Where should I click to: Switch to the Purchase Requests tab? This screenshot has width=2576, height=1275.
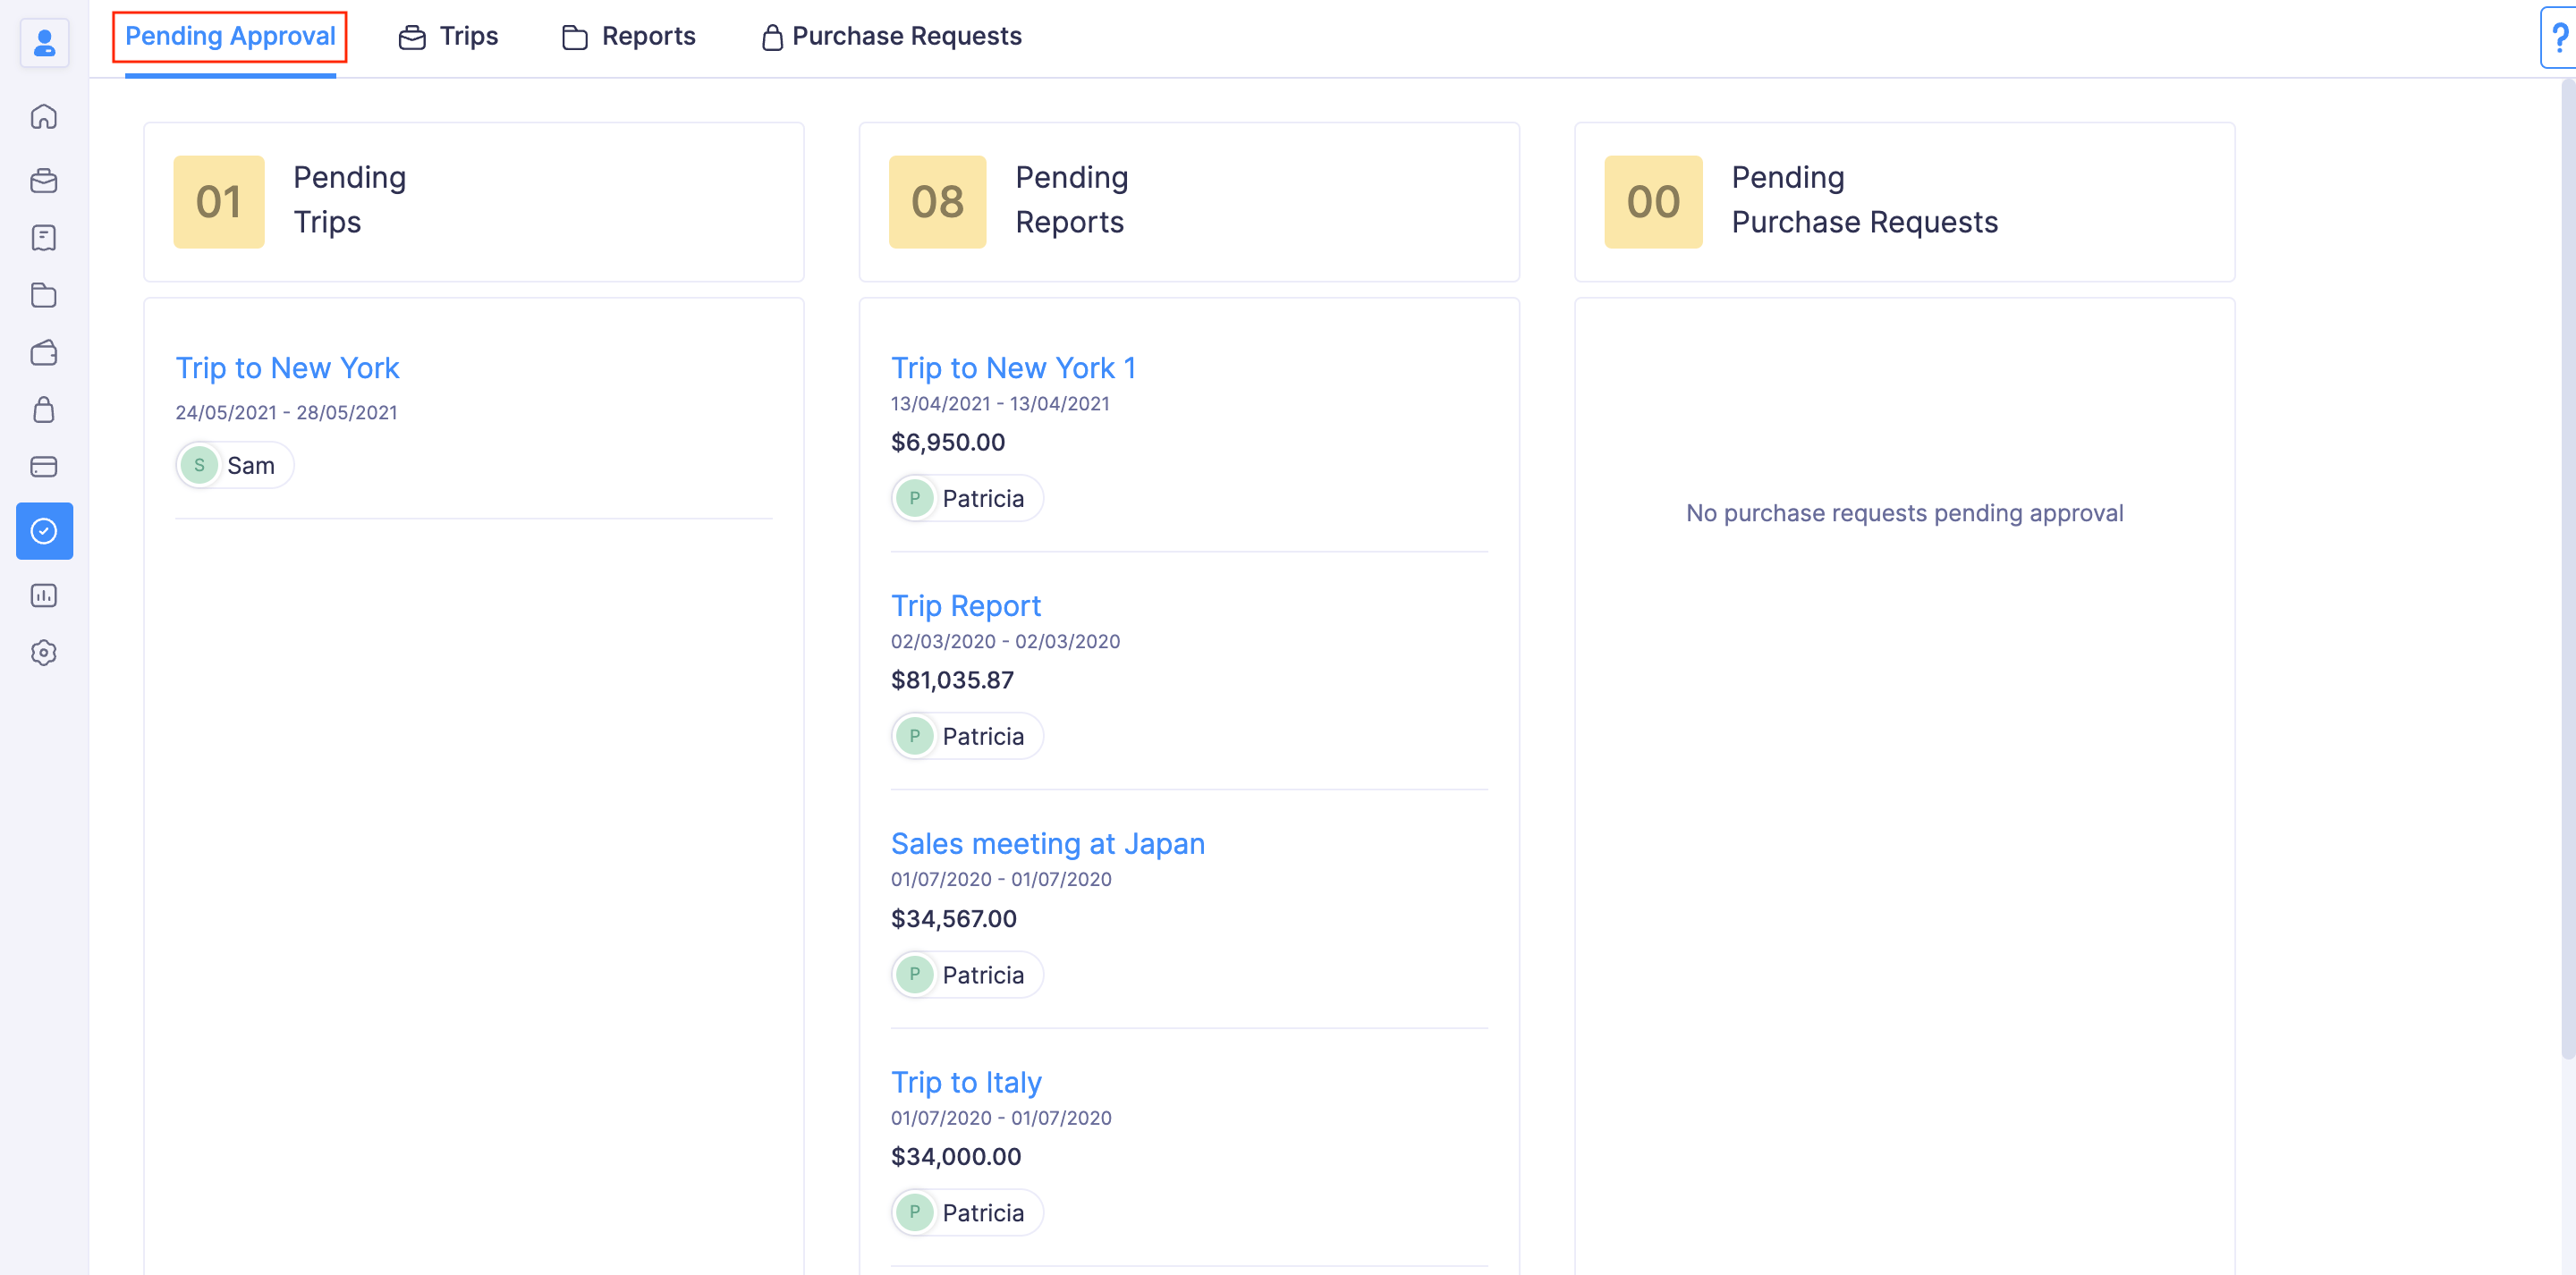coord(891,36)
